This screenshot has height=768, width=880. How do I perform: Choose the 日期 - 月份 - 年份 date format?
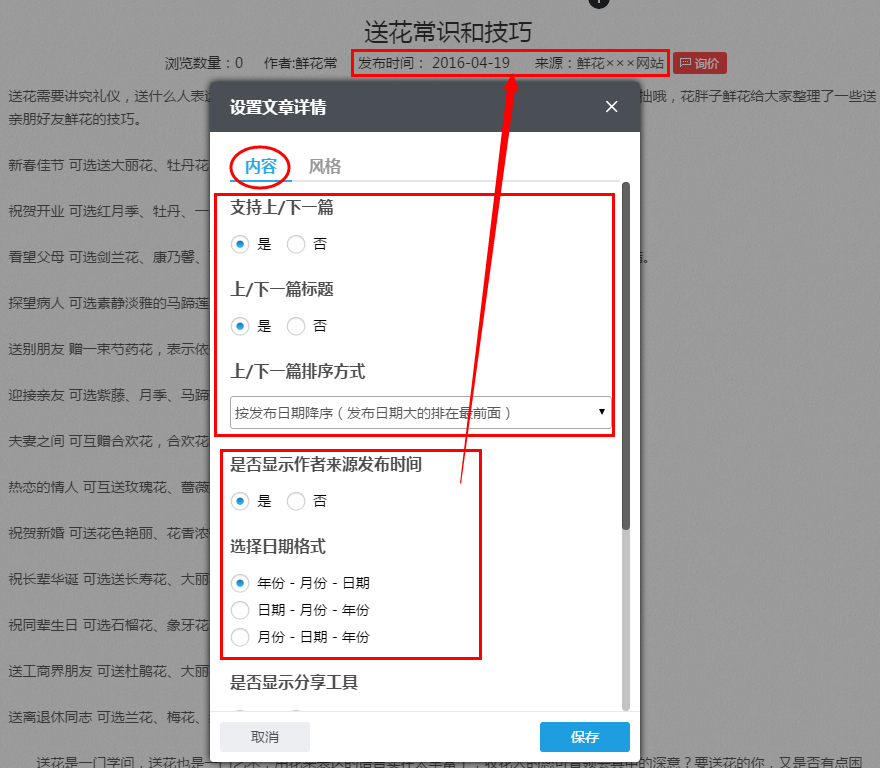coord(238,608)
